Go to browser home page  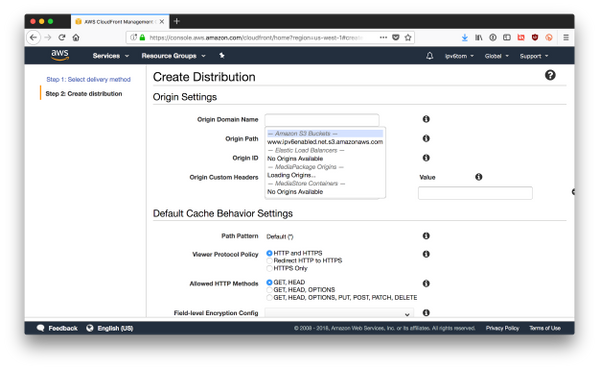pos(76,37)
